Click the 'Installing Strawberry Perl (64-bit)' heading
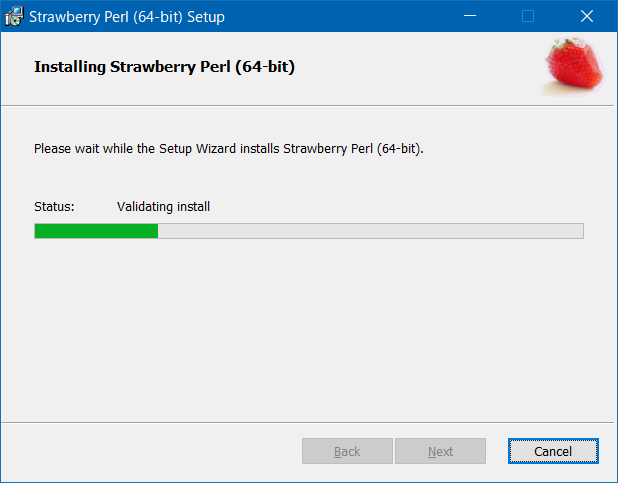The width and height of the screenshot is (618, 483). point(164,67)
